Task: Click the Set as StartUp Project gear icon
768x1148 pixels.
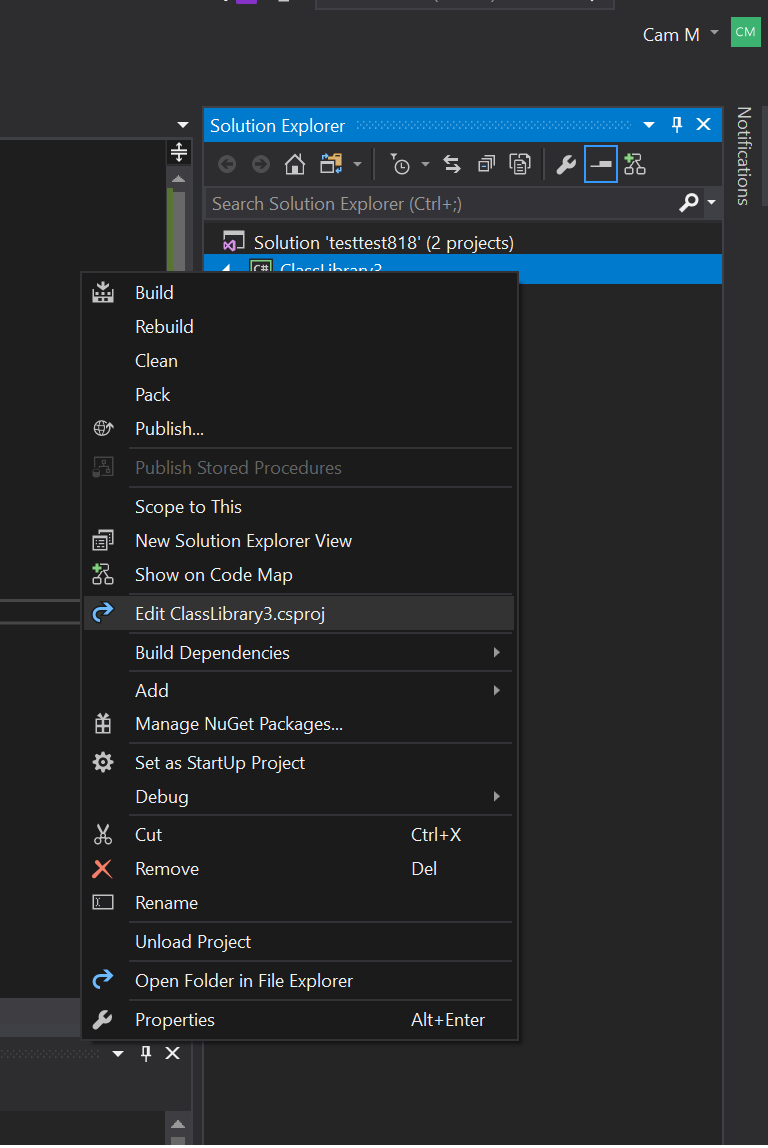Action: tap(103, 762)
